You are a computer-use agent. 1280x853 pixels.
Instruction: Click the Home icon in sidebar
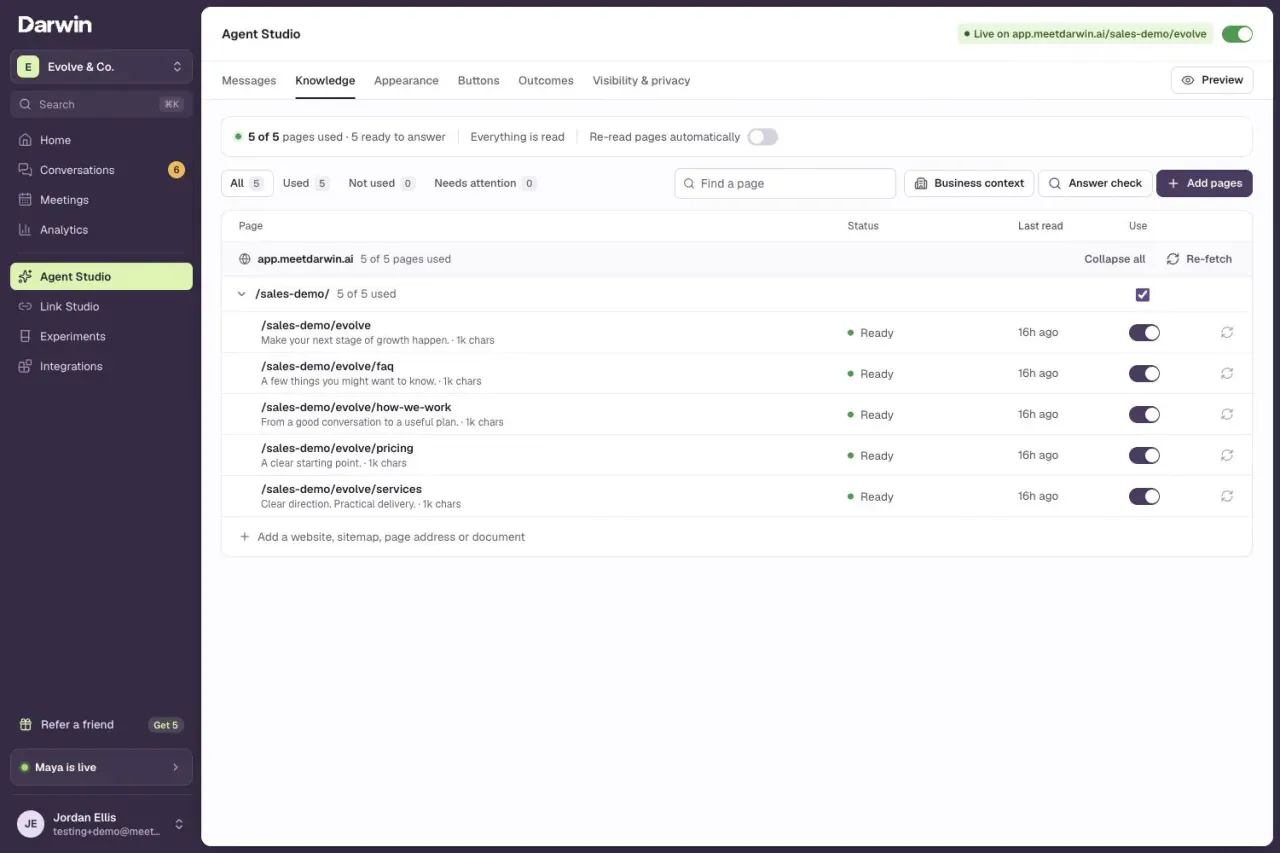[25, 140]
